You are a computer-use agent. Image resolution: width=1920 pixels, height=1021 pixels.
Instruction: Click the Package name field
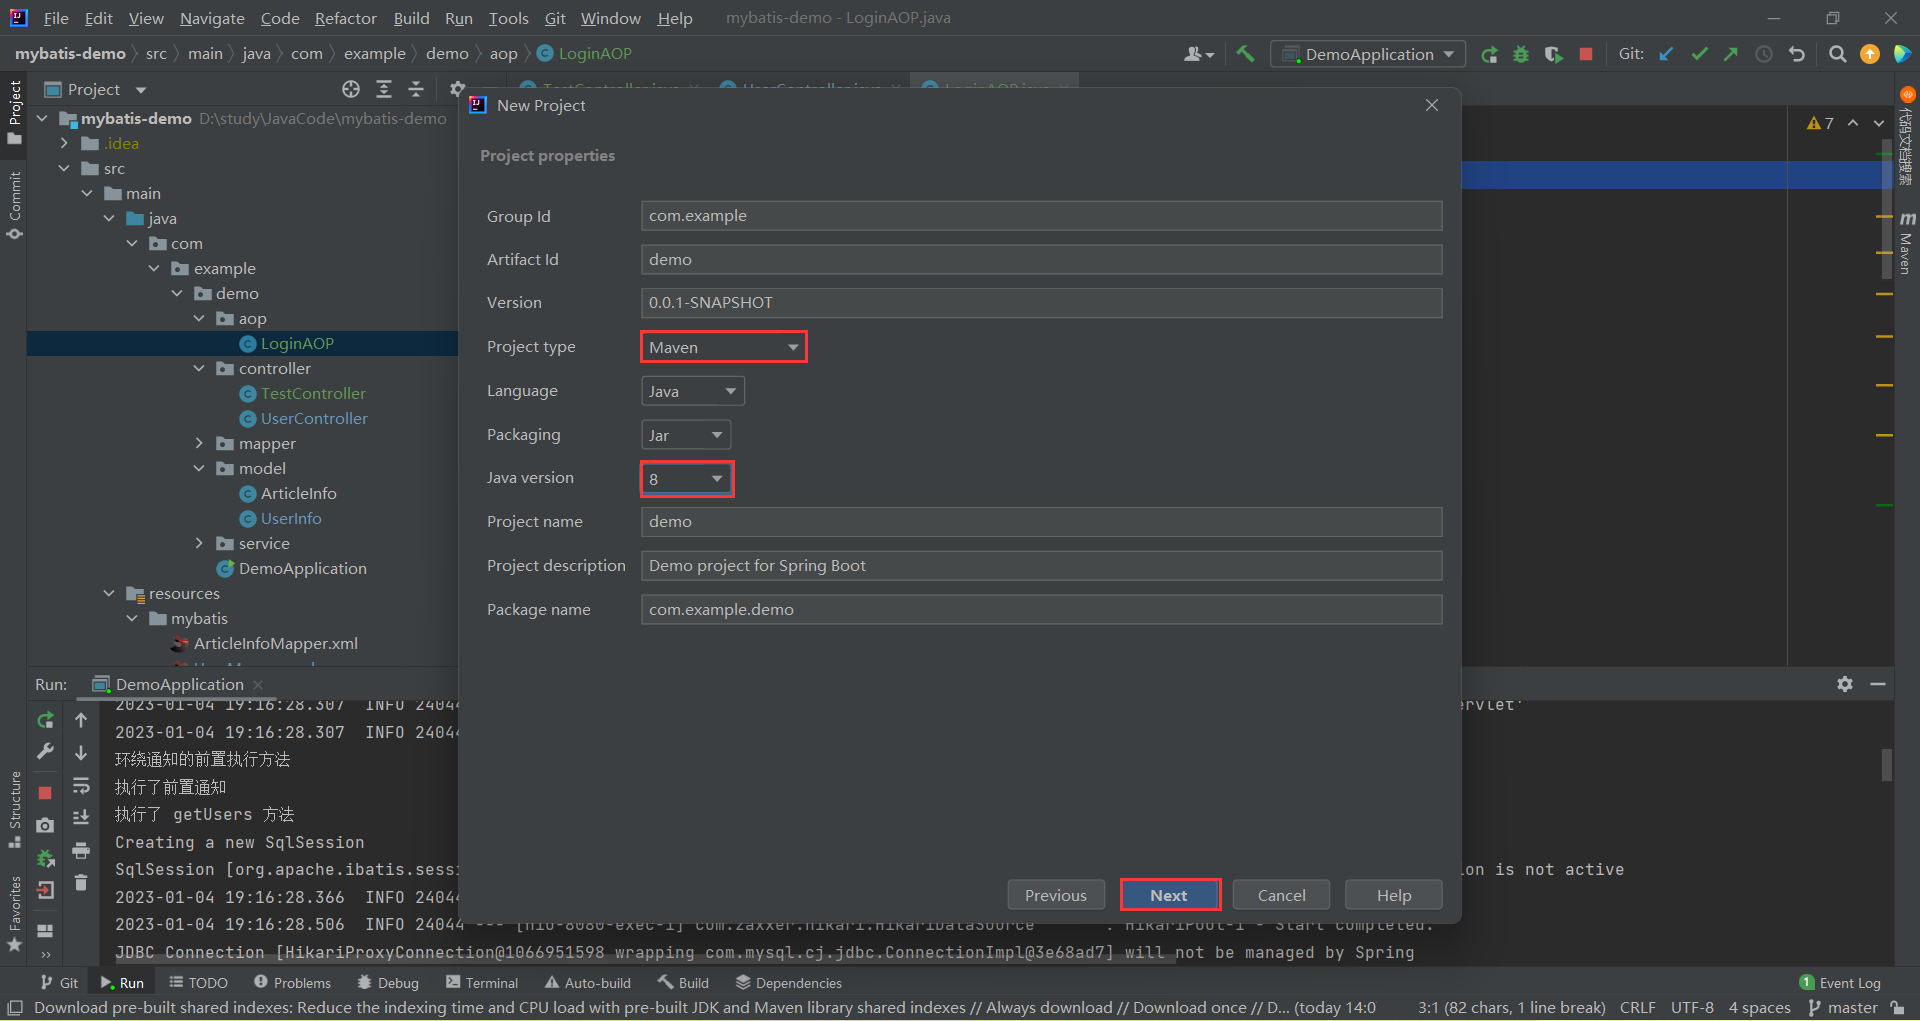[1041, 610]
